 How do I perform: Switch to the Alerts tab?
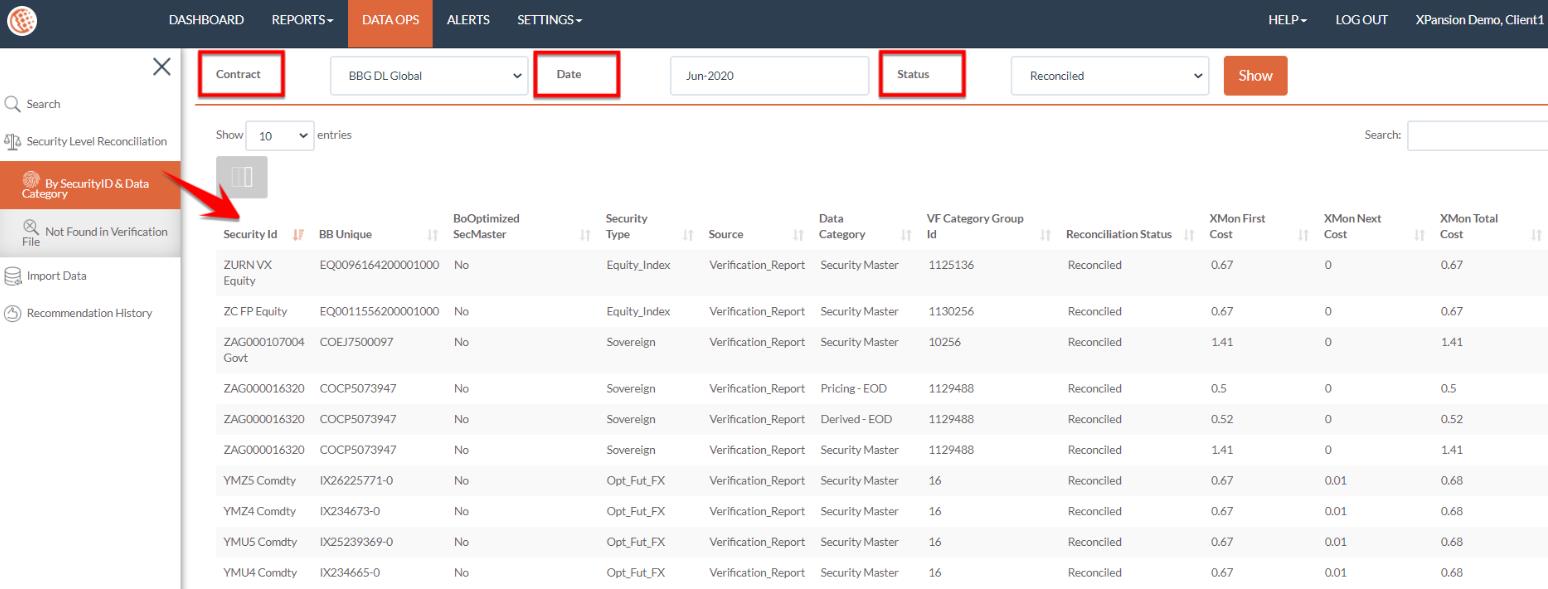pos(468,20)
